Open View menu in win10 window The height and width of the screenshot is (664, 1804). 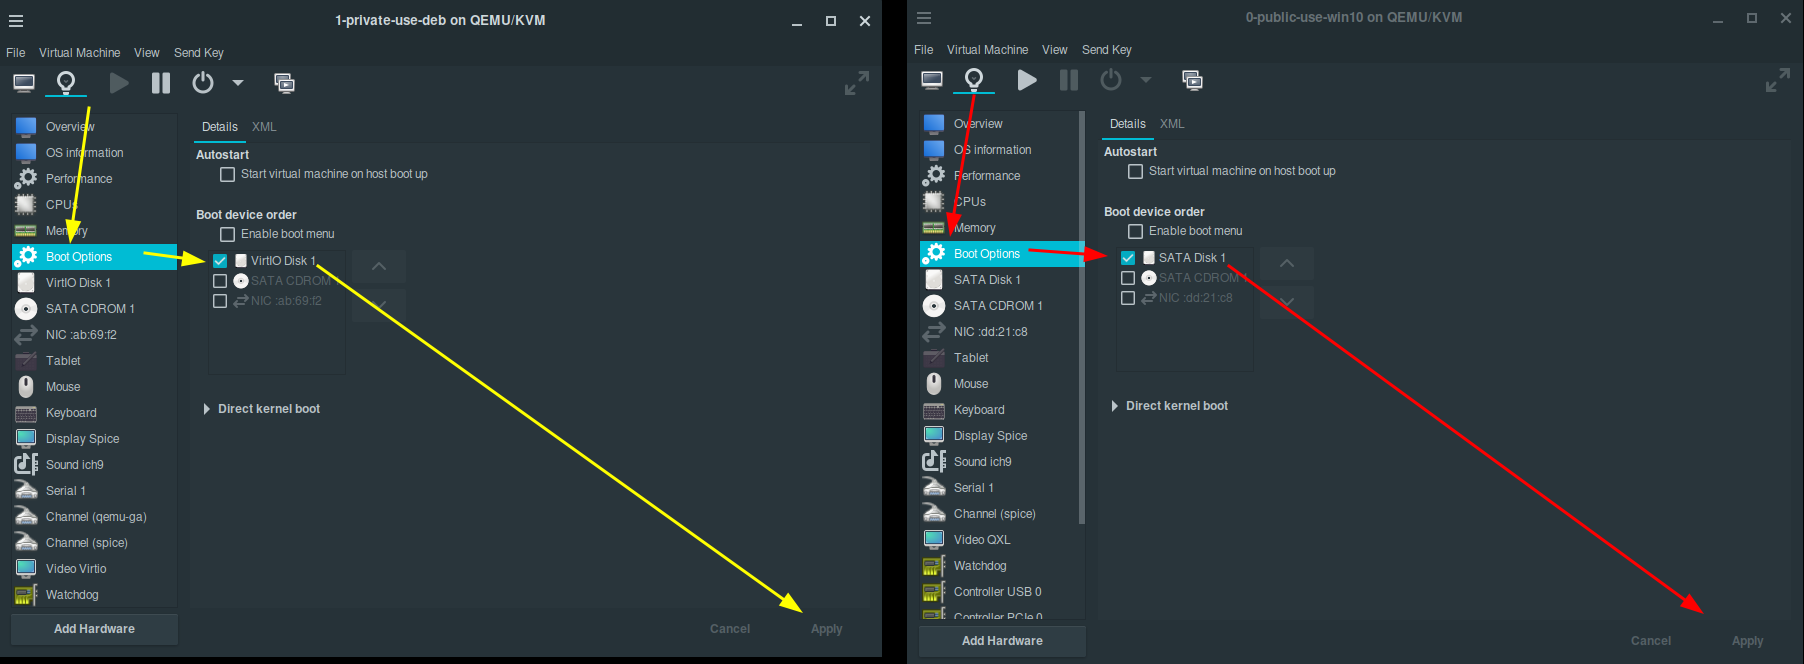point(1055,50)
